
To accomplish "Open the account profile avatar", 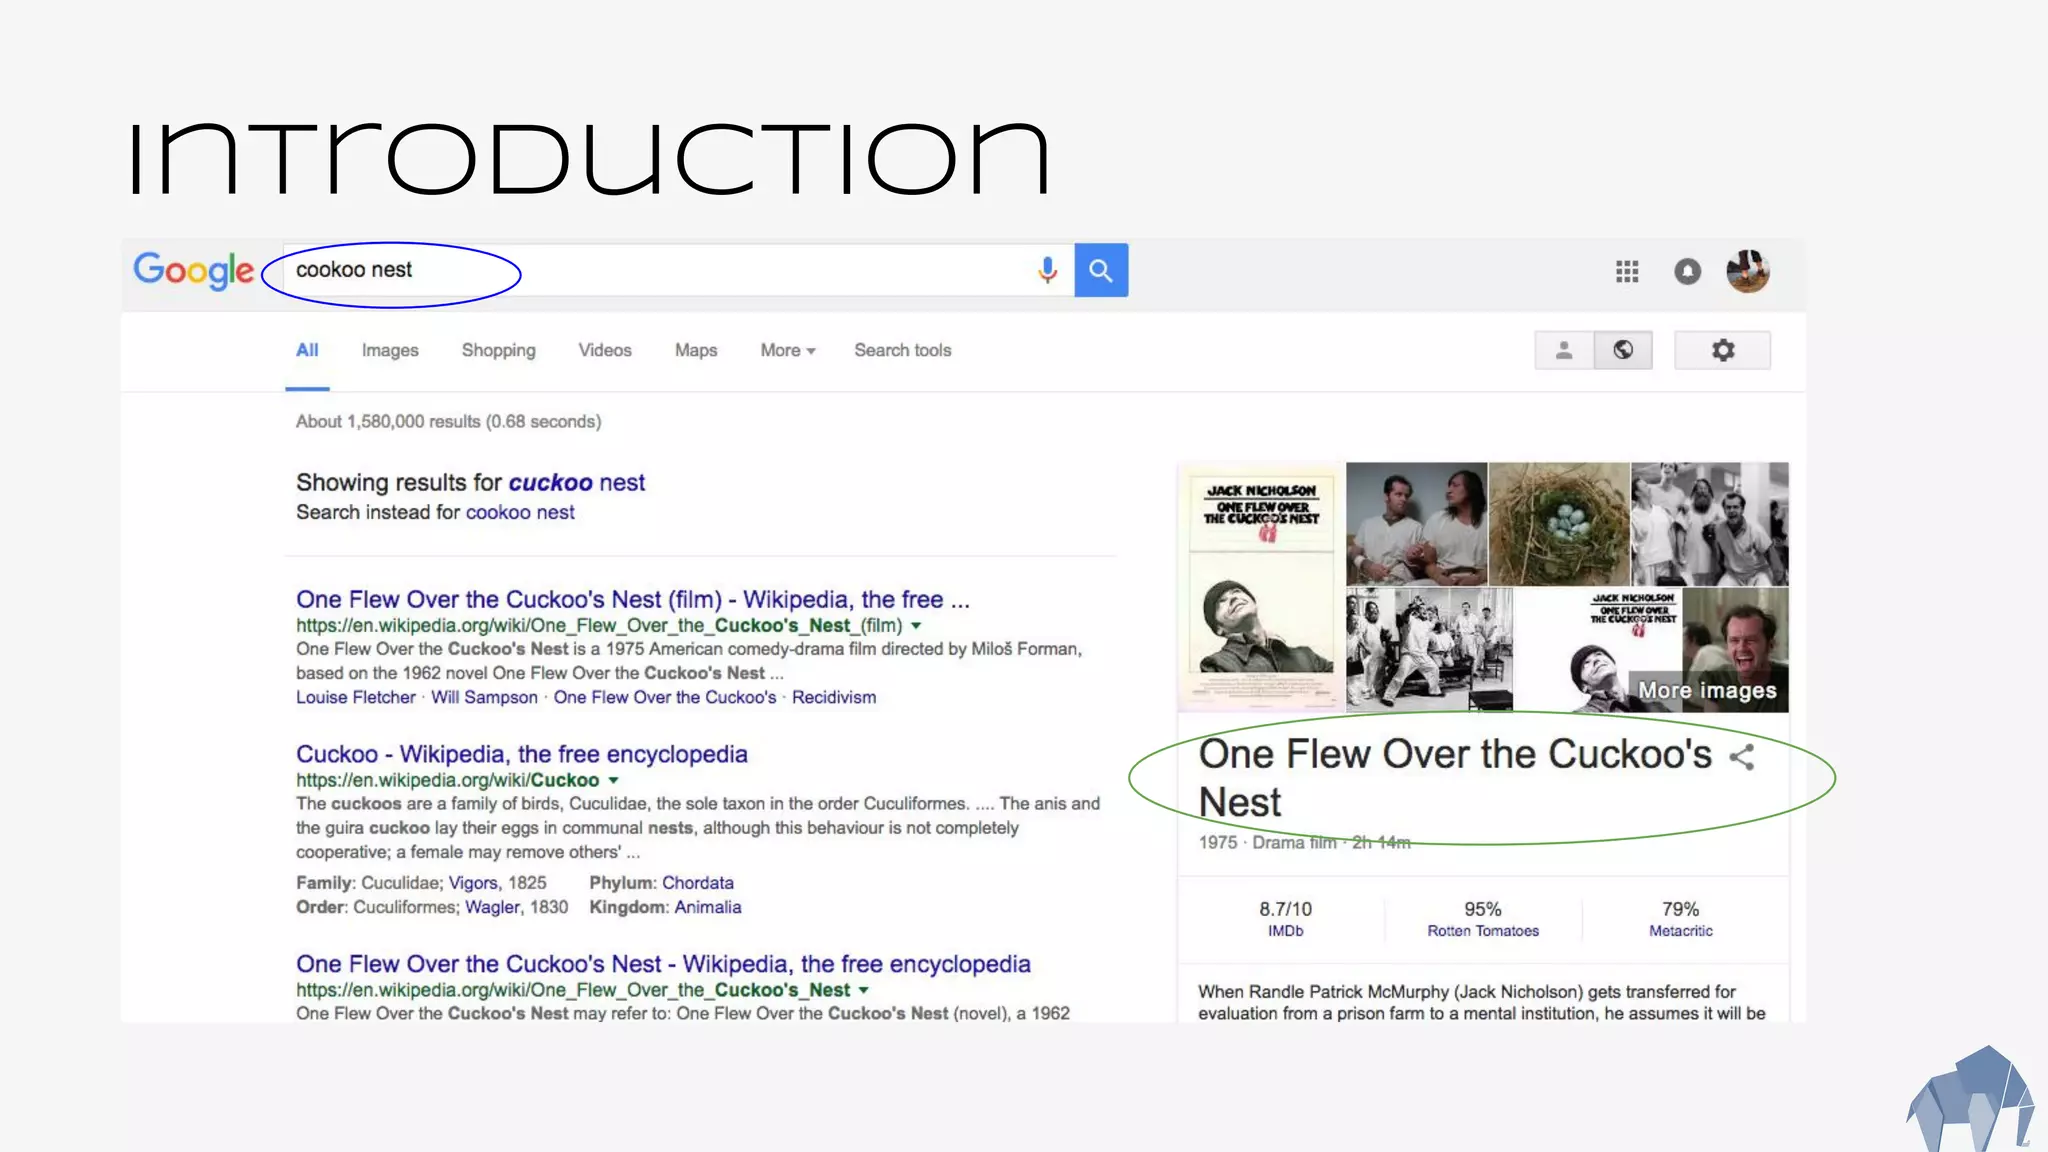I will [x=1748, y=271].
